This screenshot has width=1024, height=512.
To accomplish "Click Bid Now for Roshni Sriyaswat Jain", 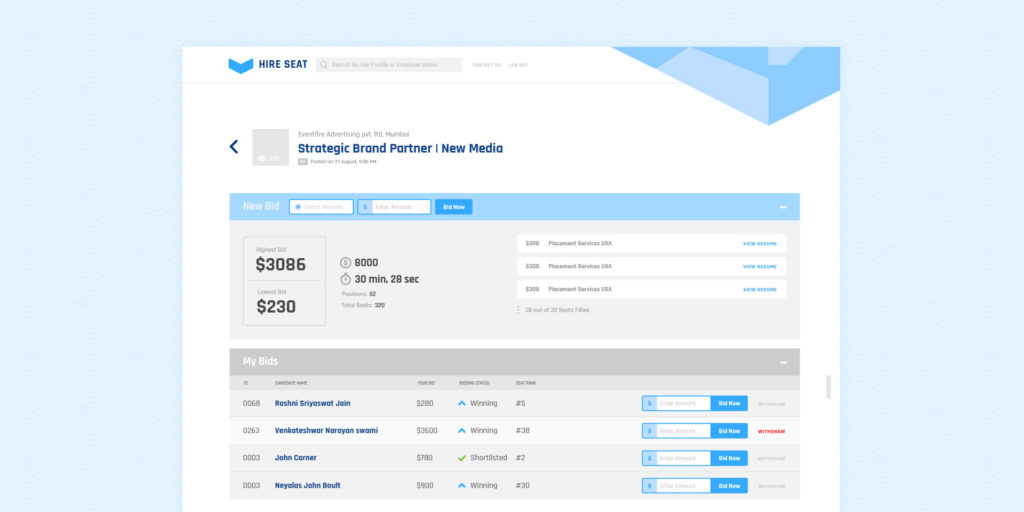I will 729,404.
